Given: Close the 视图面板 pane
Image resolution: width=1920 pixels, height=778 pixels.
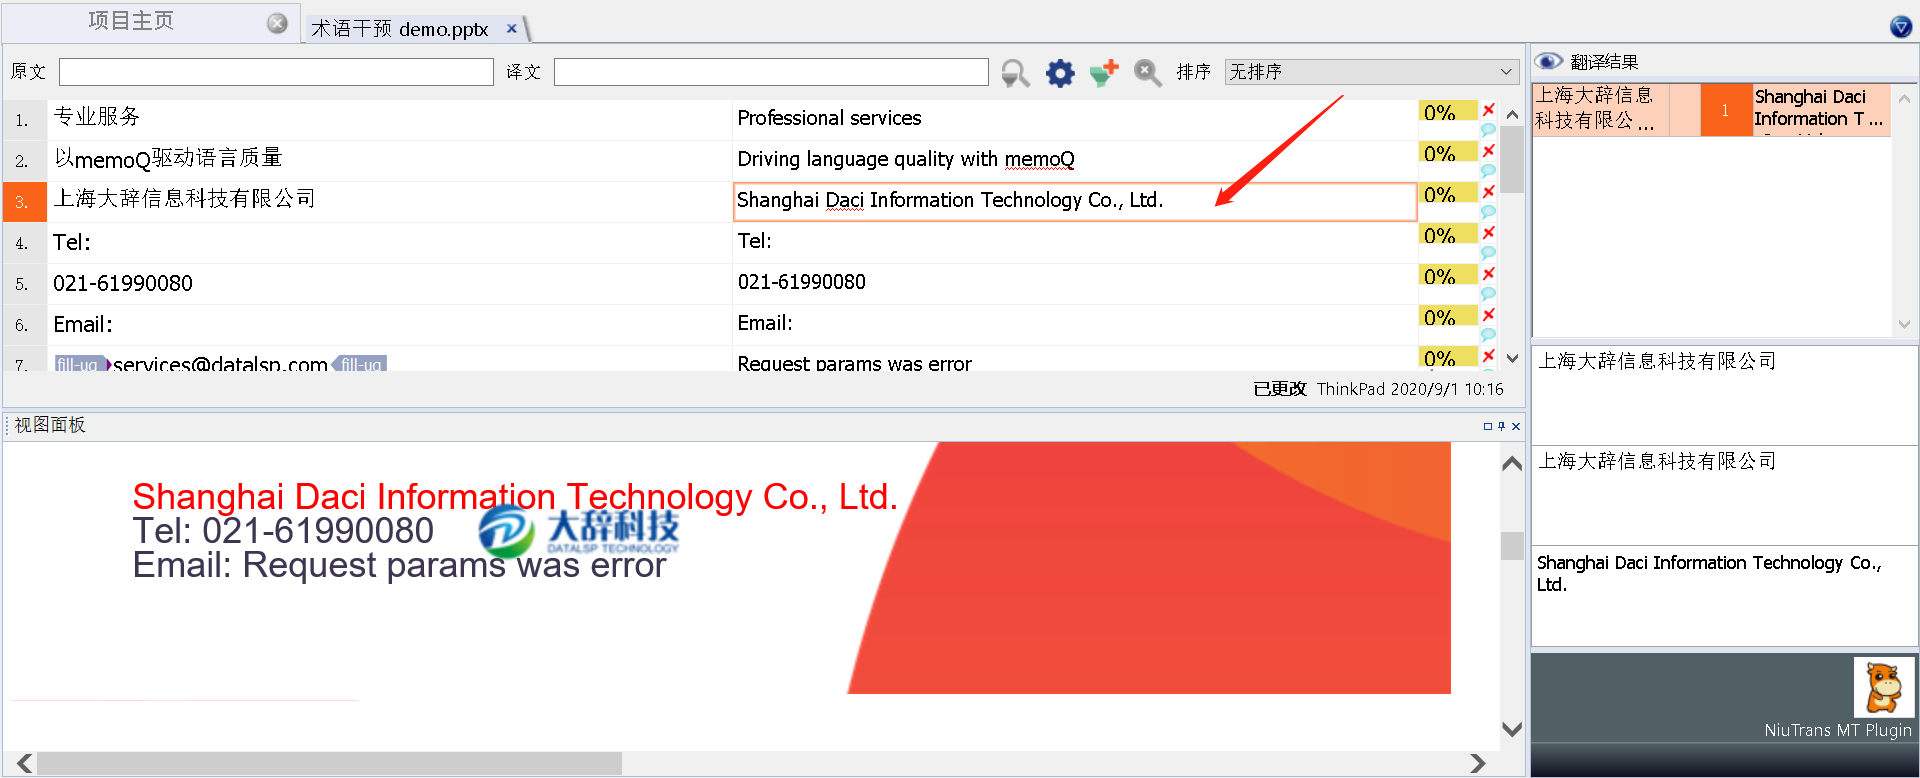Looking at the screenshot, I should pos(1516,426).
